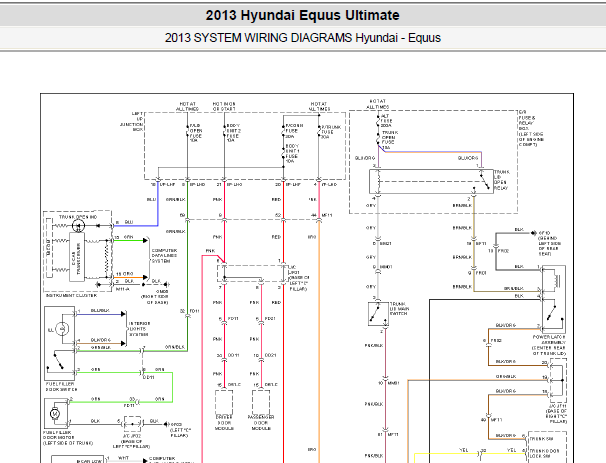
Task: Click the WHT wire label near bottom left
Action: (124, 458)
